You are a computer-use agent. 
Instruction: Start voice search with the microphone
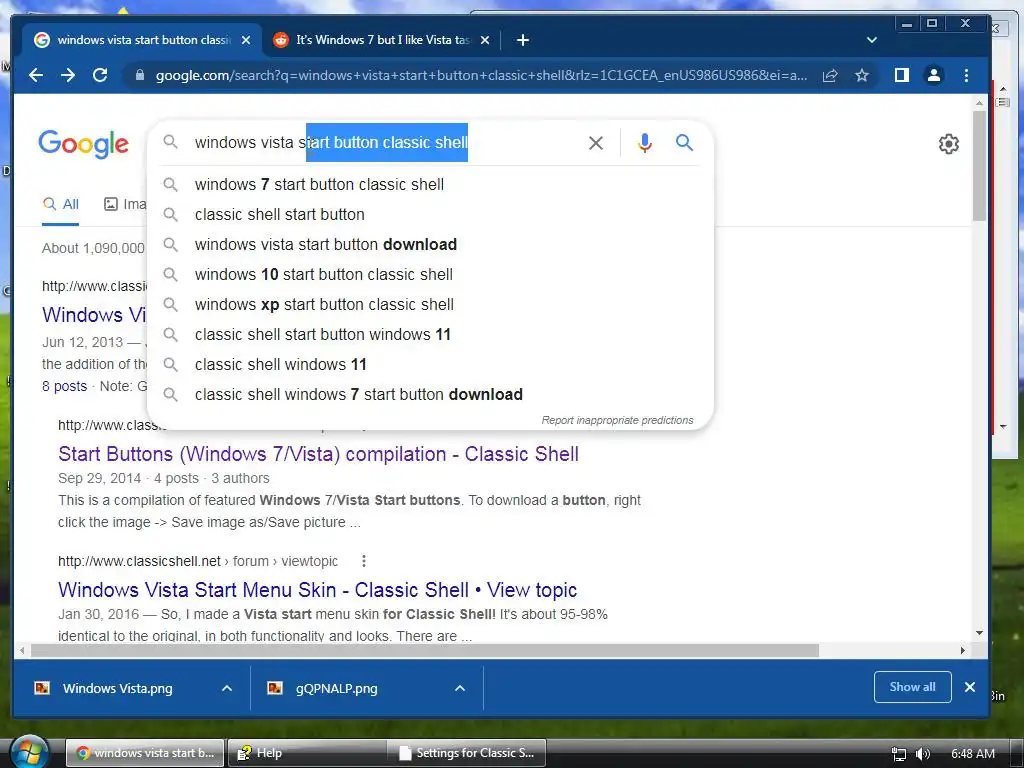(x=645, y=142)
